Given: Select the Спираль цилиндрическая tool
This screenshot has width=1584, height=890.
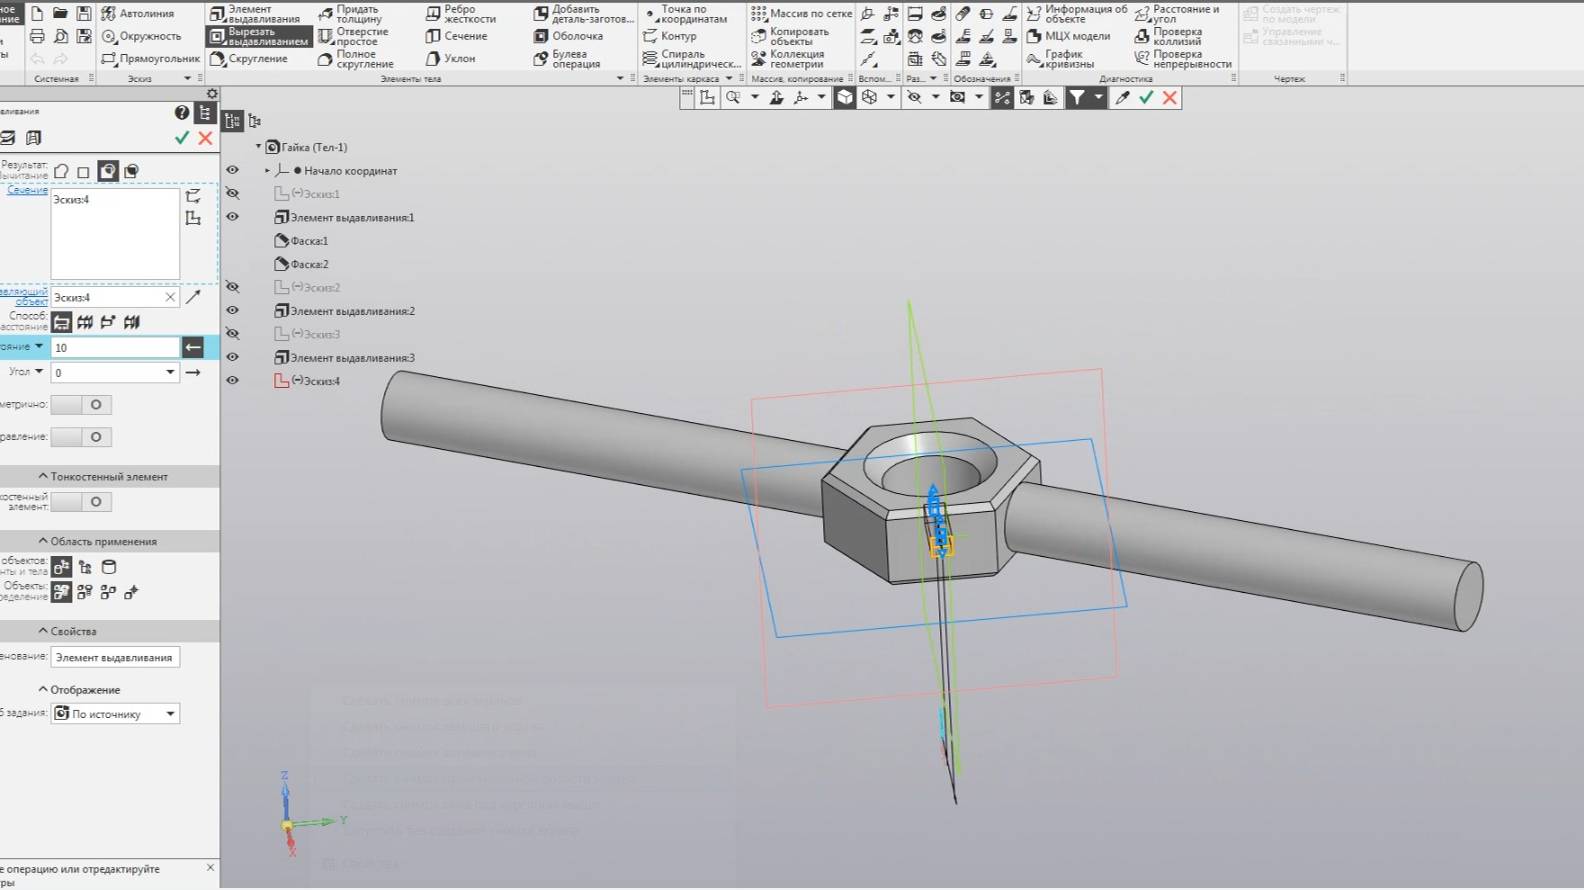Looking at the screenshot, I should [x=691, y=59].
